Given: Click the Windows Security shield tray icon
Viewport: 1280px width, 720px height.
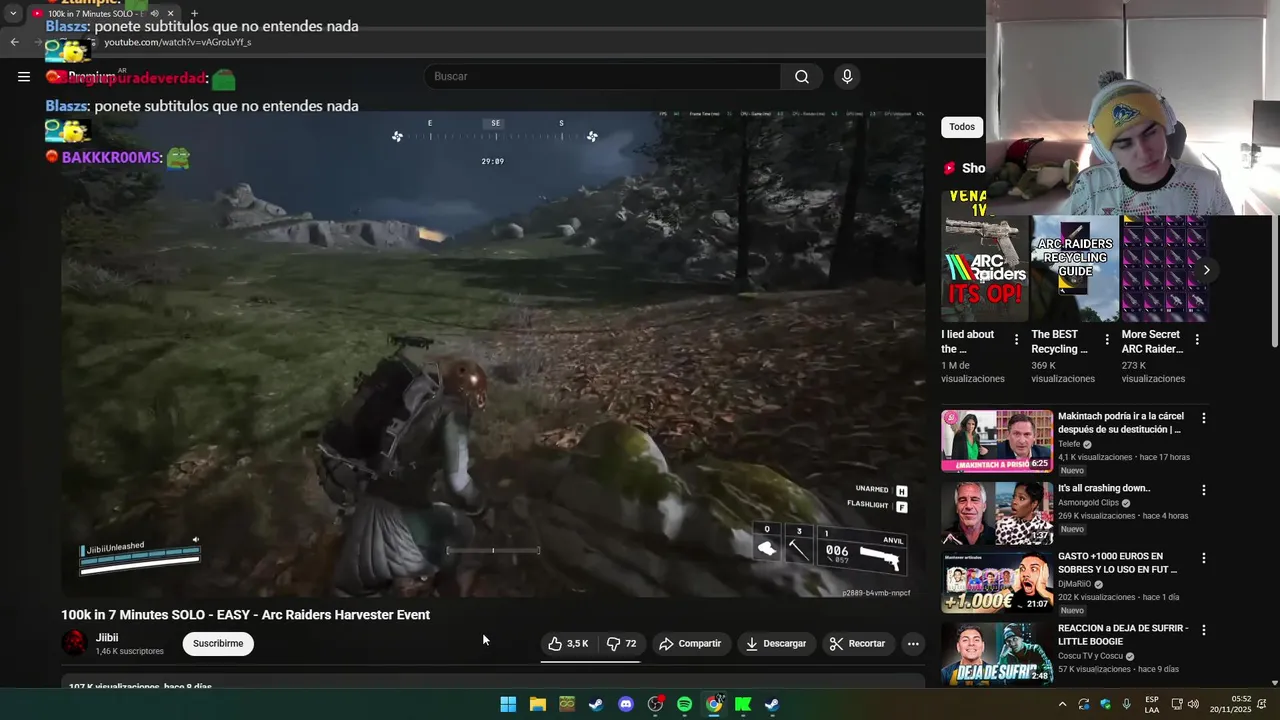Looking at the screenshot, I should [1105, 704].
